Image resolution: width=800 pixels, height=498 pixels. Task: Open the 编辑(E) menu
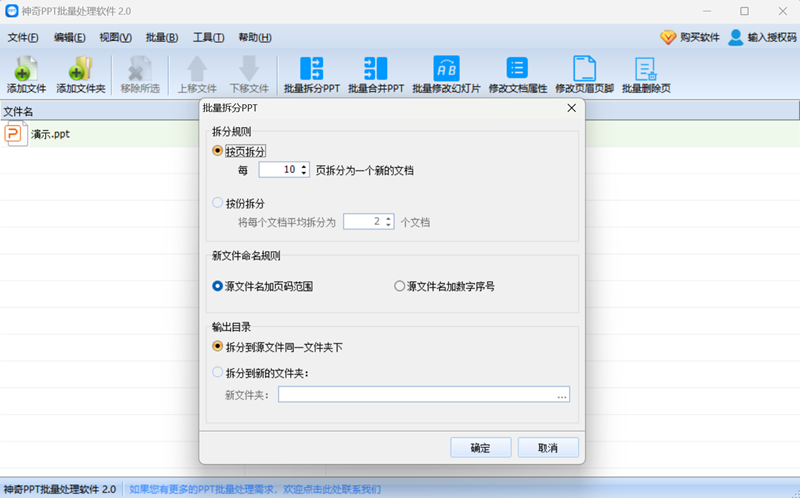point(69,37)
